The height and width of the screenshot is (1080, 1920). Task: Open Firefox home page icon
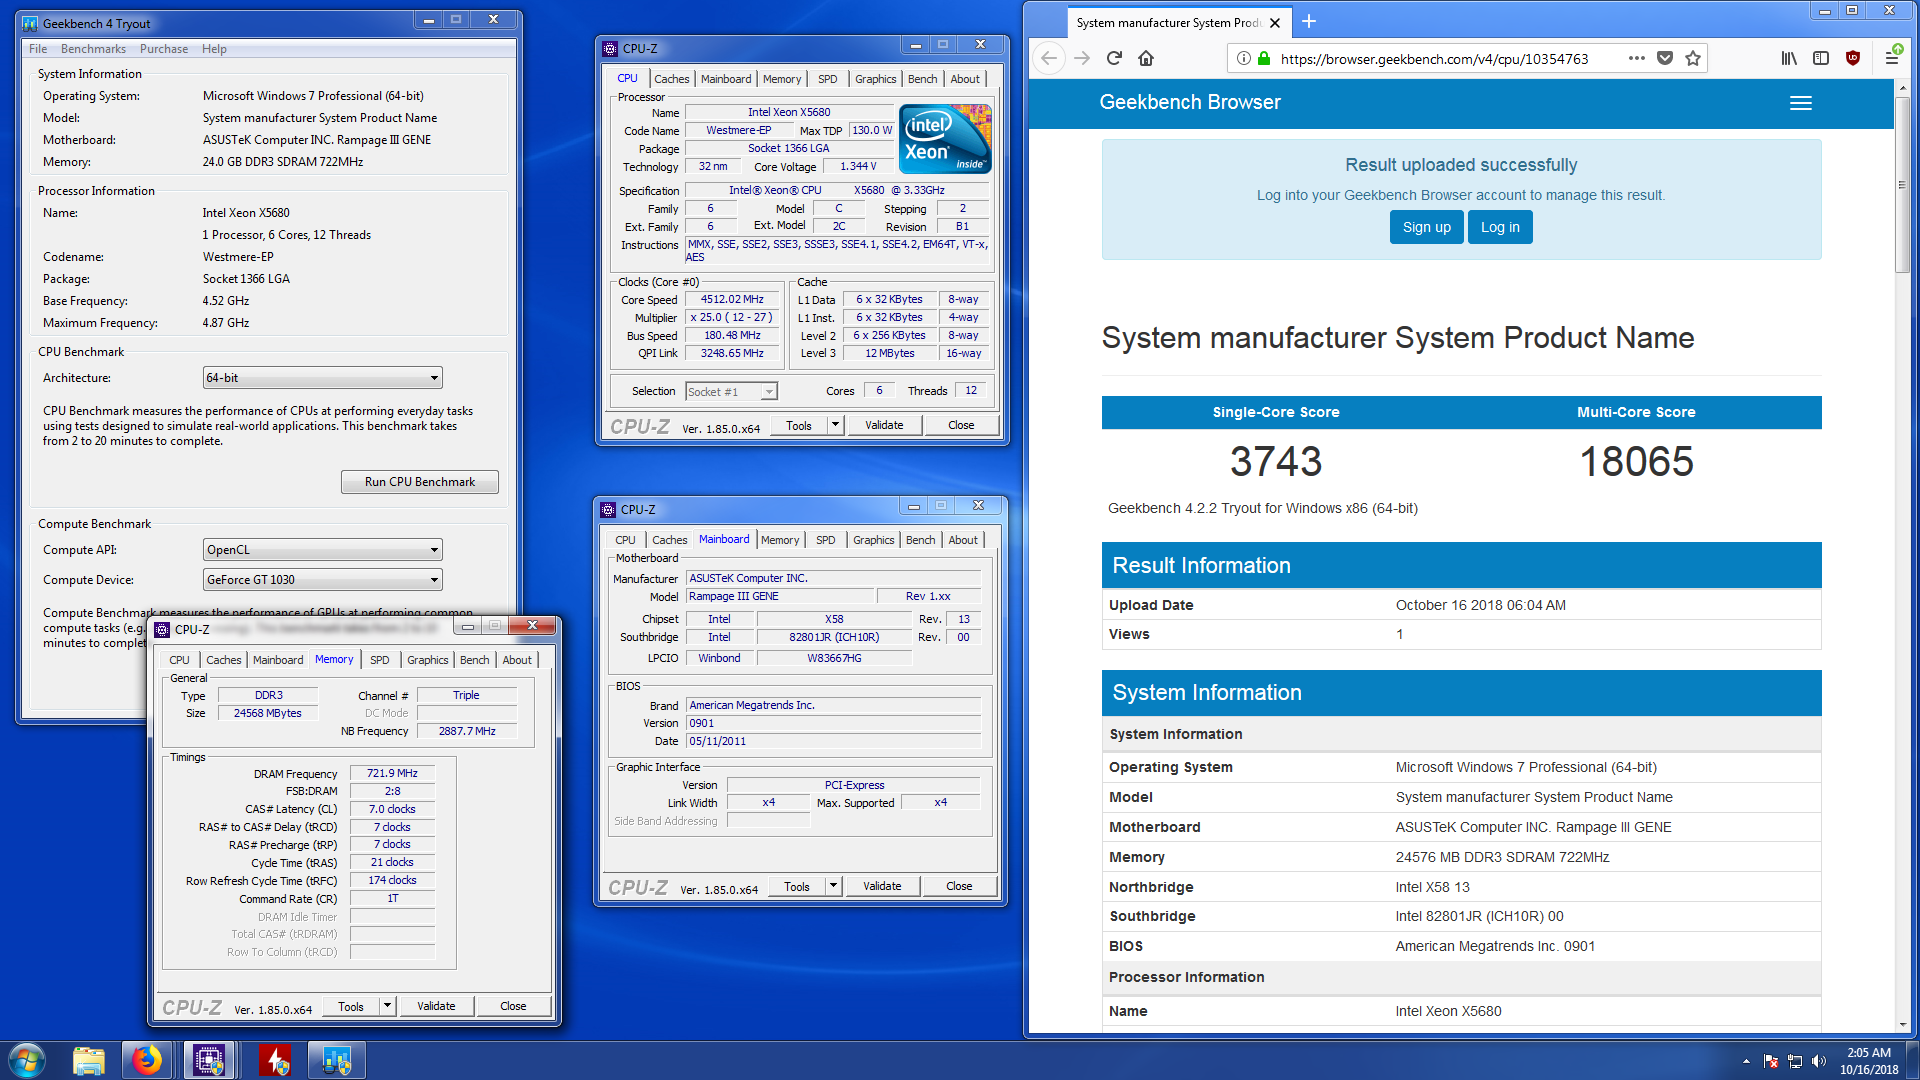1146,58
